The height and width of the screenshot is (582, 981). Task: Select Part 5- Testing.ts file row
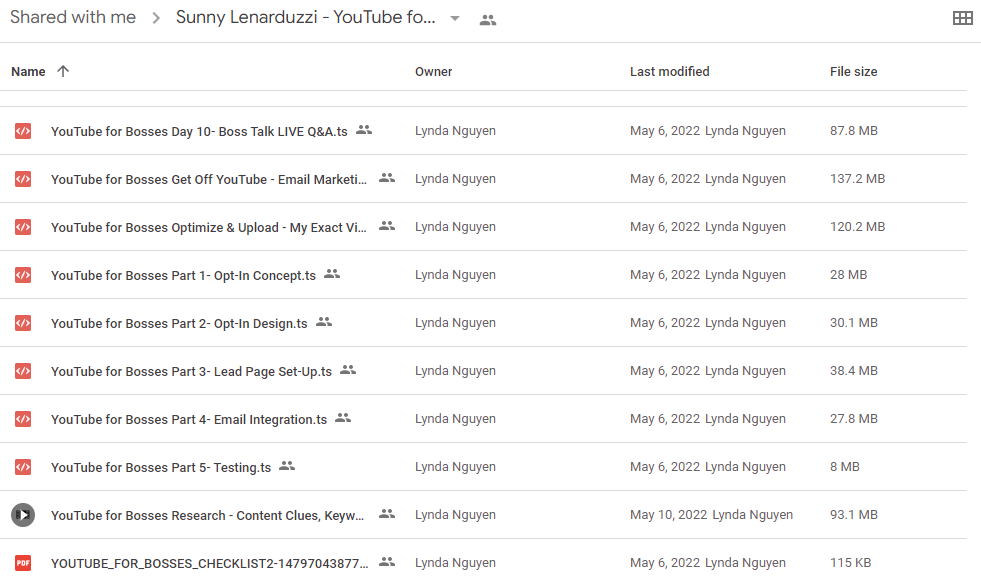pyautogui.click(x=483, y=467)
